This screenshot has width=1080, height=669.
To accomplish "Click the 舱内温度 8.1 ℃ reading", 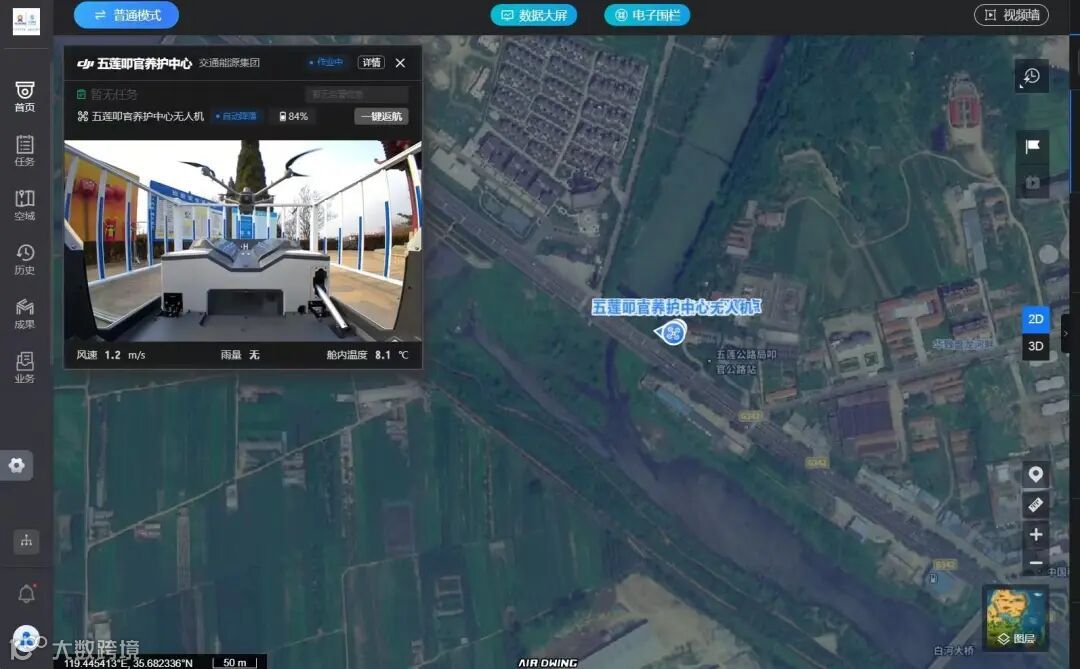I will (x=368, y=355).
